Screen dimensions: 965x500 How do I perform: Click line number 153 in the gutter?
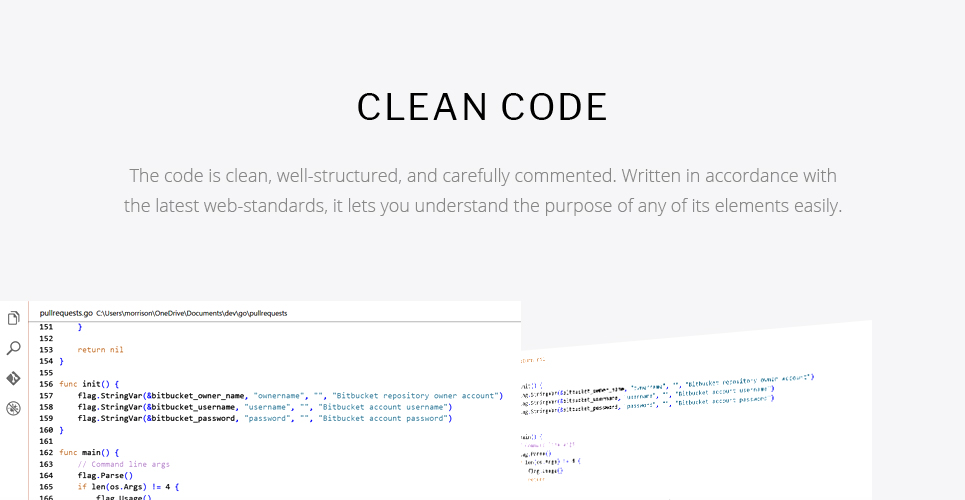click(46, 350)
